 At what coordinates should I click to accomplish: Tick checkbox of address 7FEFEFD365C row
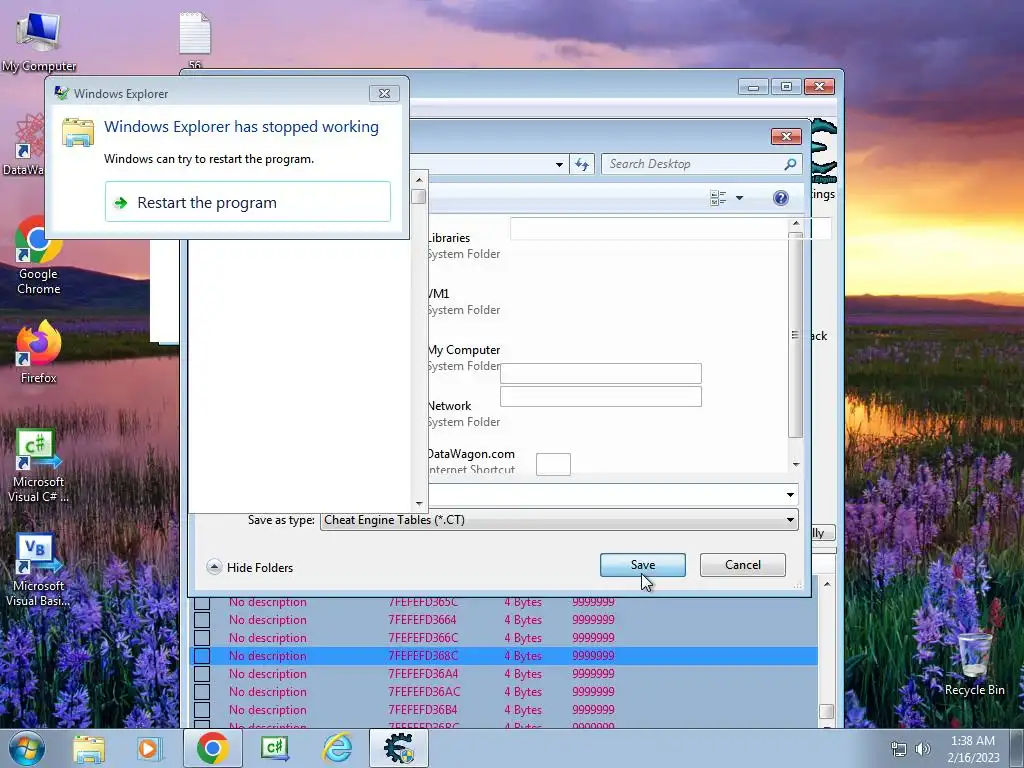[202, 602]
